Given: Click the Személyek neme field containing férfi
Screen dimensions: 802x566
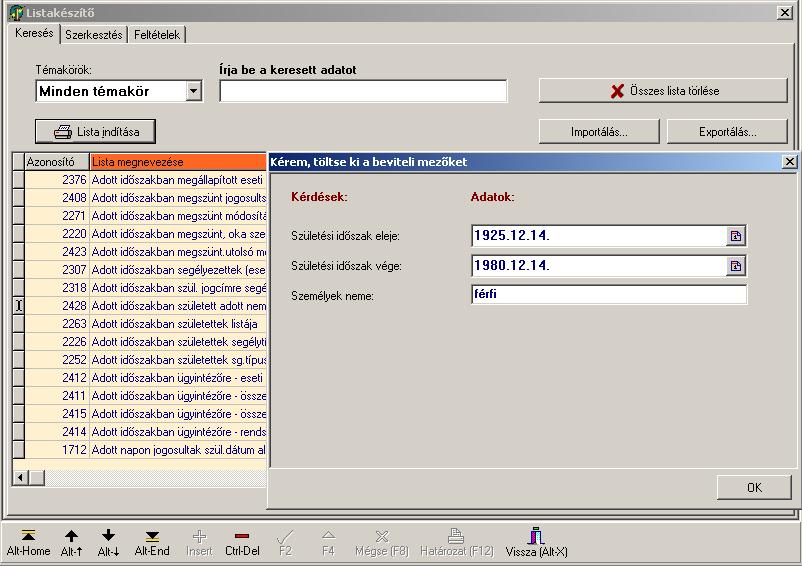Looking at the screenshot, I should pyautogui.click(x=609, y=295).
